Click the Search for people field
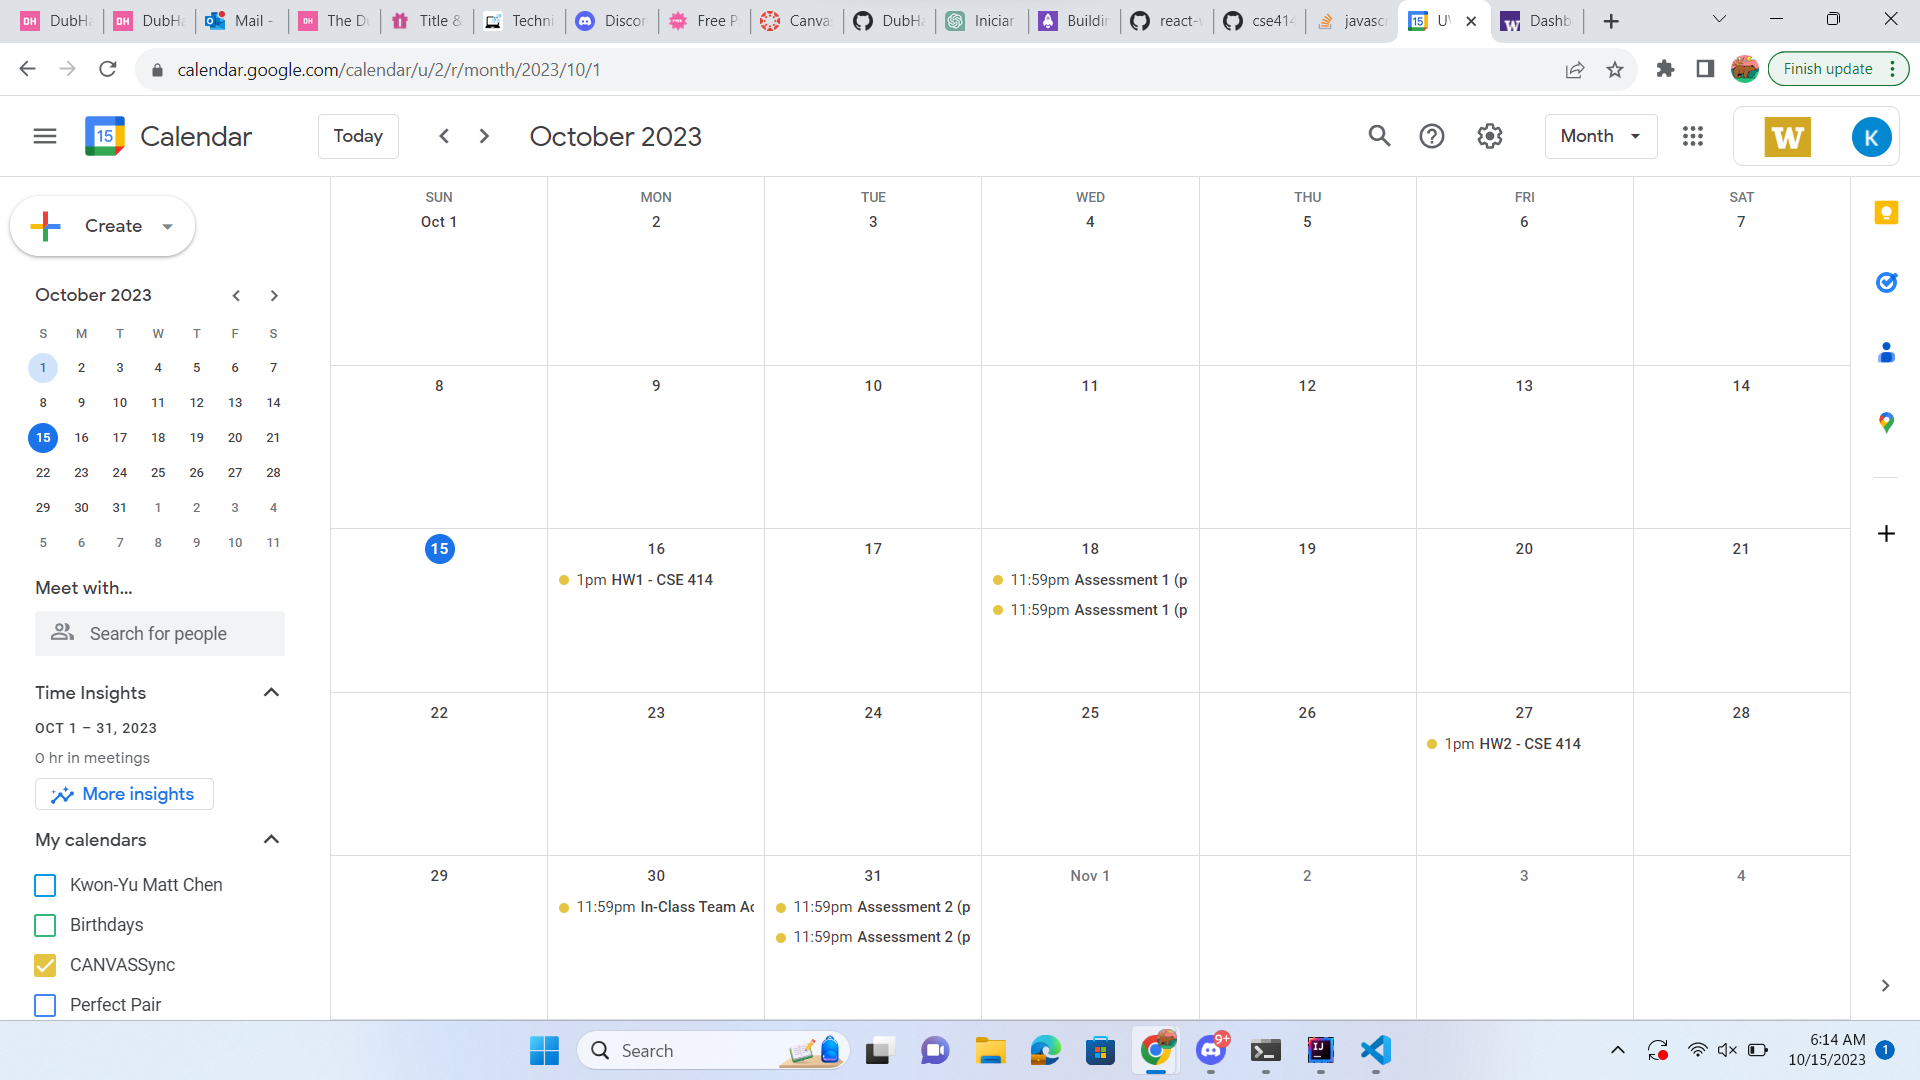This screenshot has height=1080, width=1920. [160, 634]
